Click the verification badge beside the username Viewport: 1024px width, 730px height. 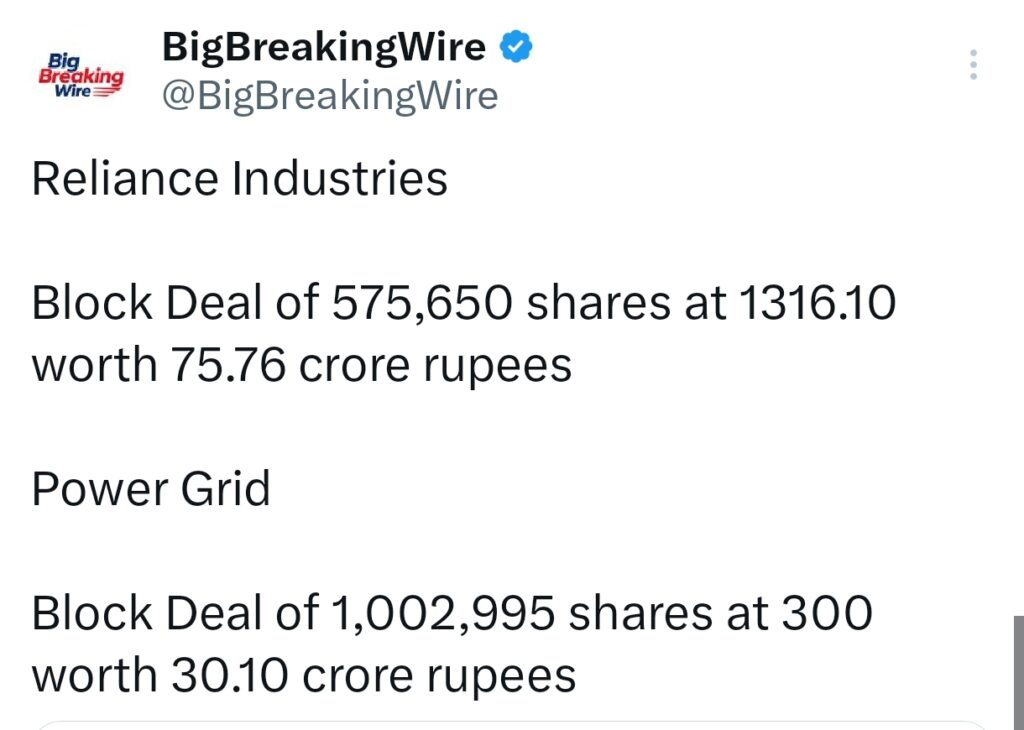tap(515, 44)
